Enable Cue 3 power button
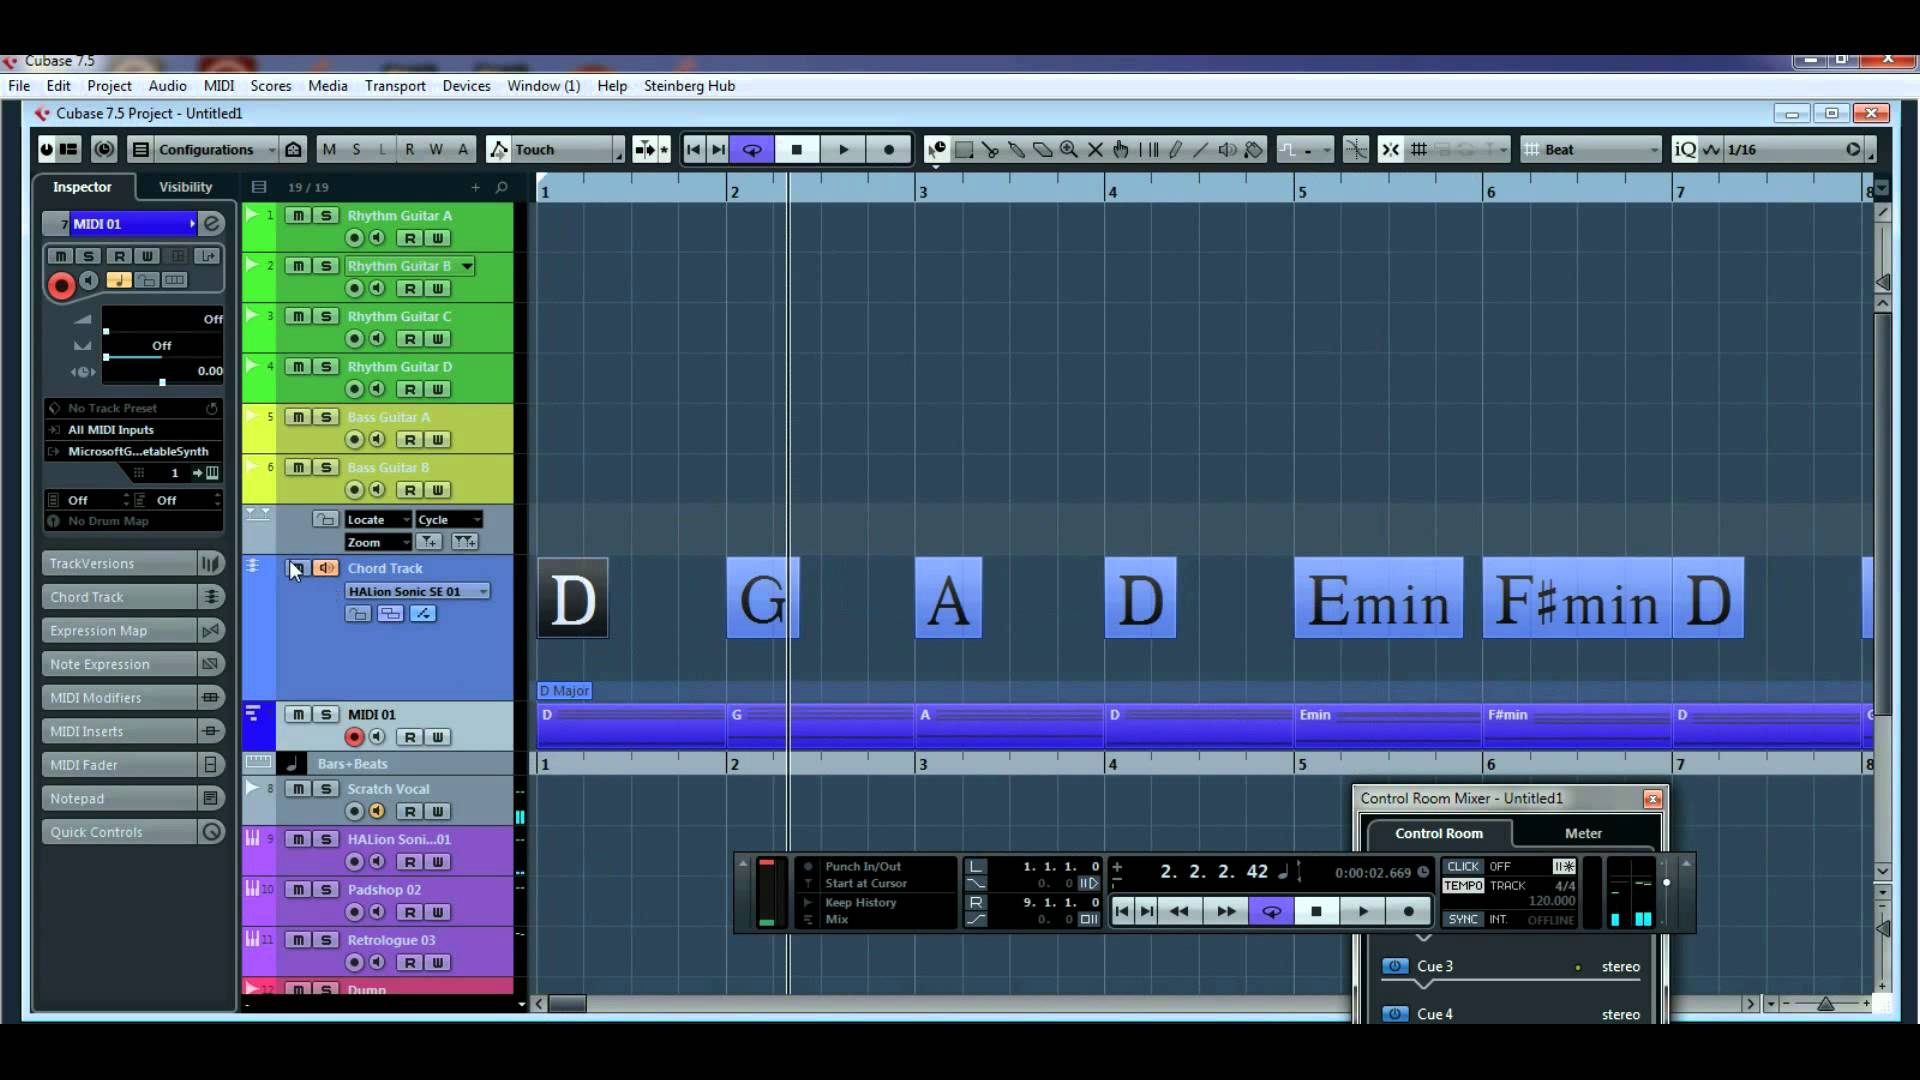This screenshot has width=1920, height=1080. point(1395,967)
